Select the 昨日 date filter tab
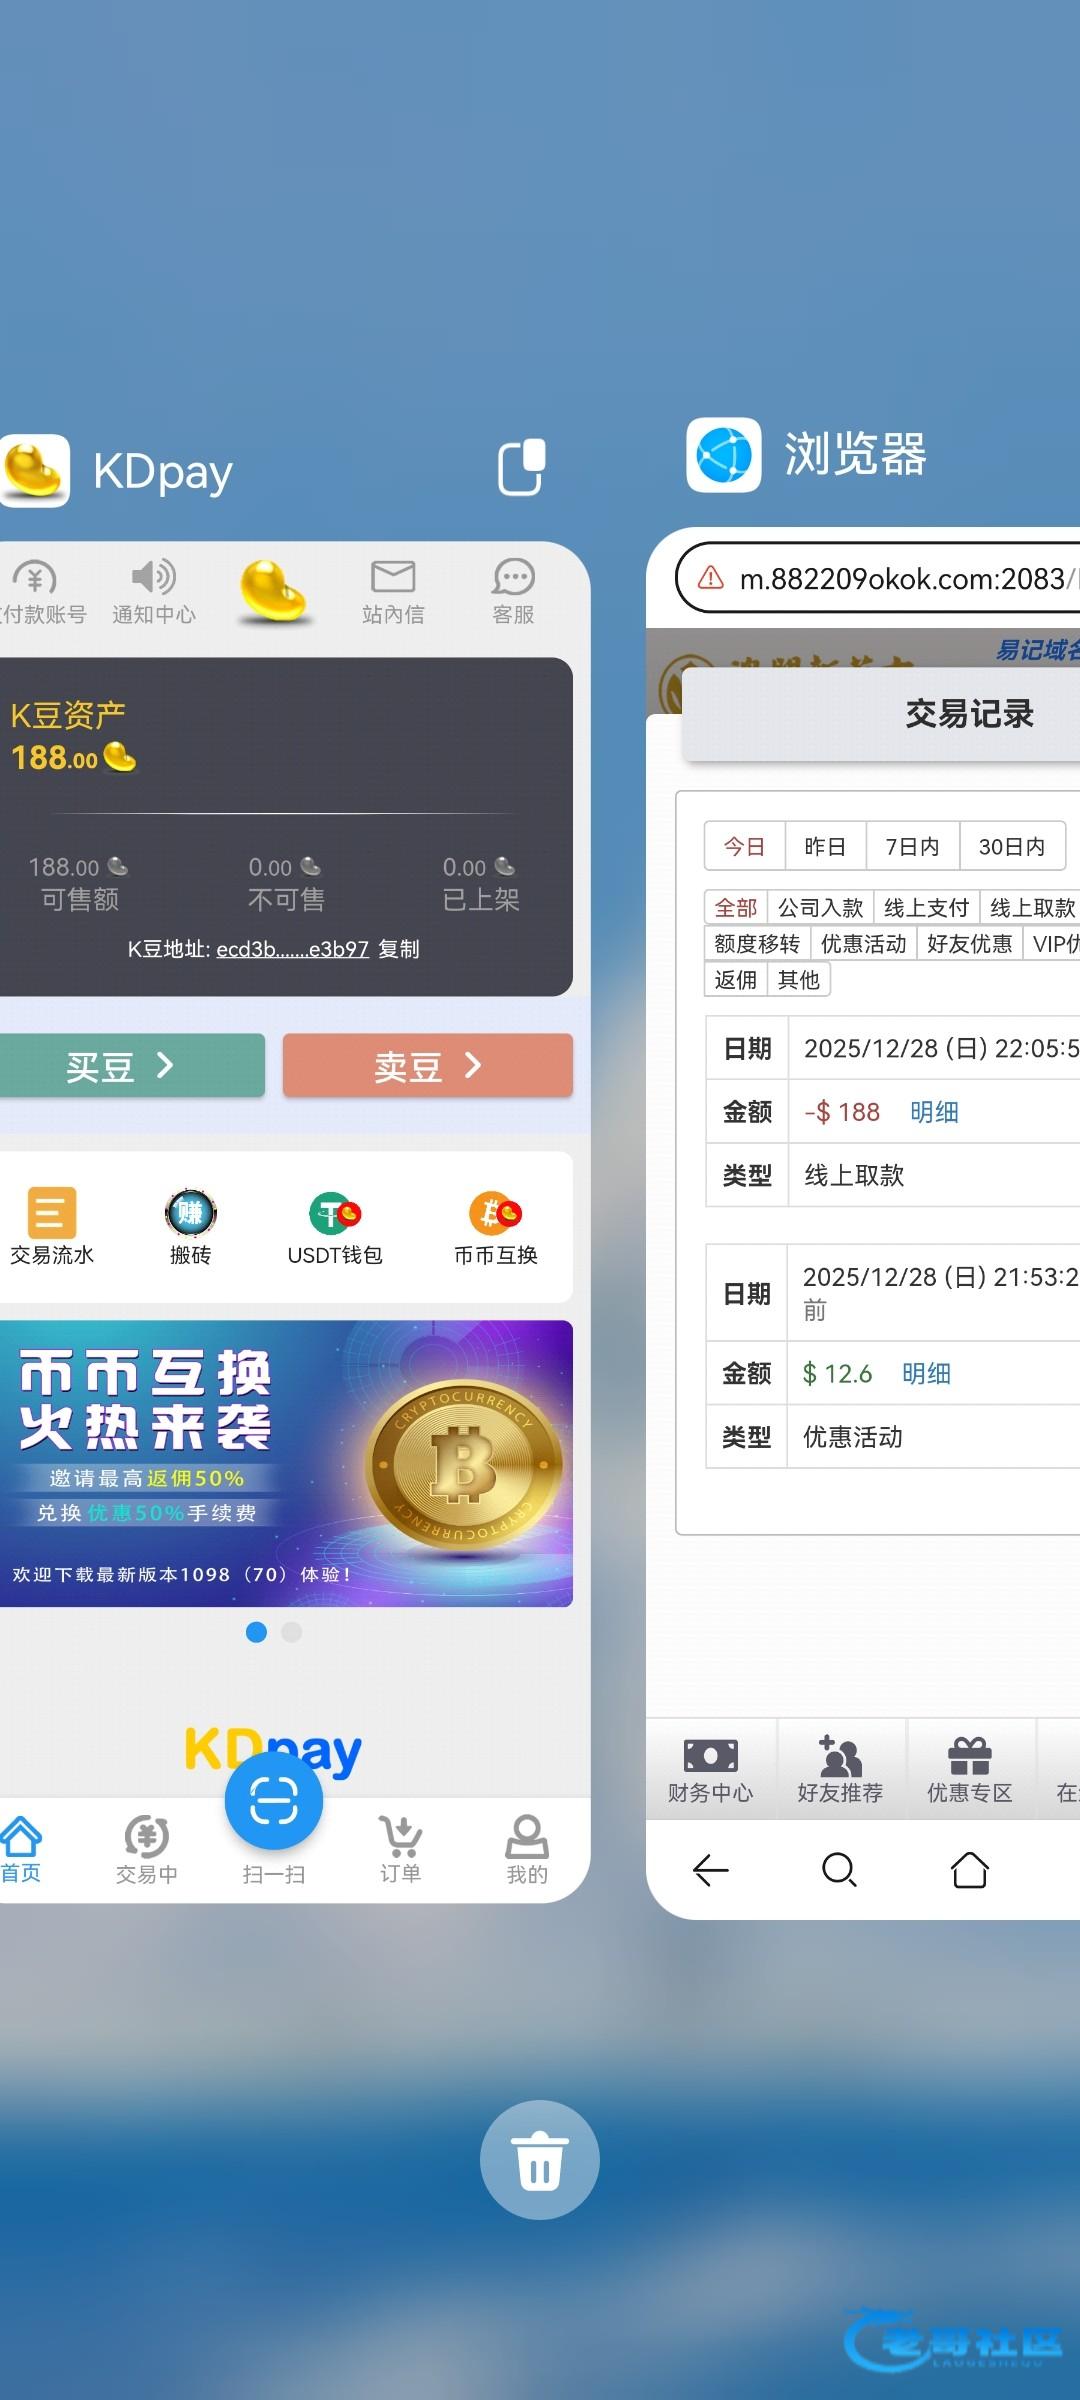The height and width of the screenshot is (2400, 1080). coord(825,847)
